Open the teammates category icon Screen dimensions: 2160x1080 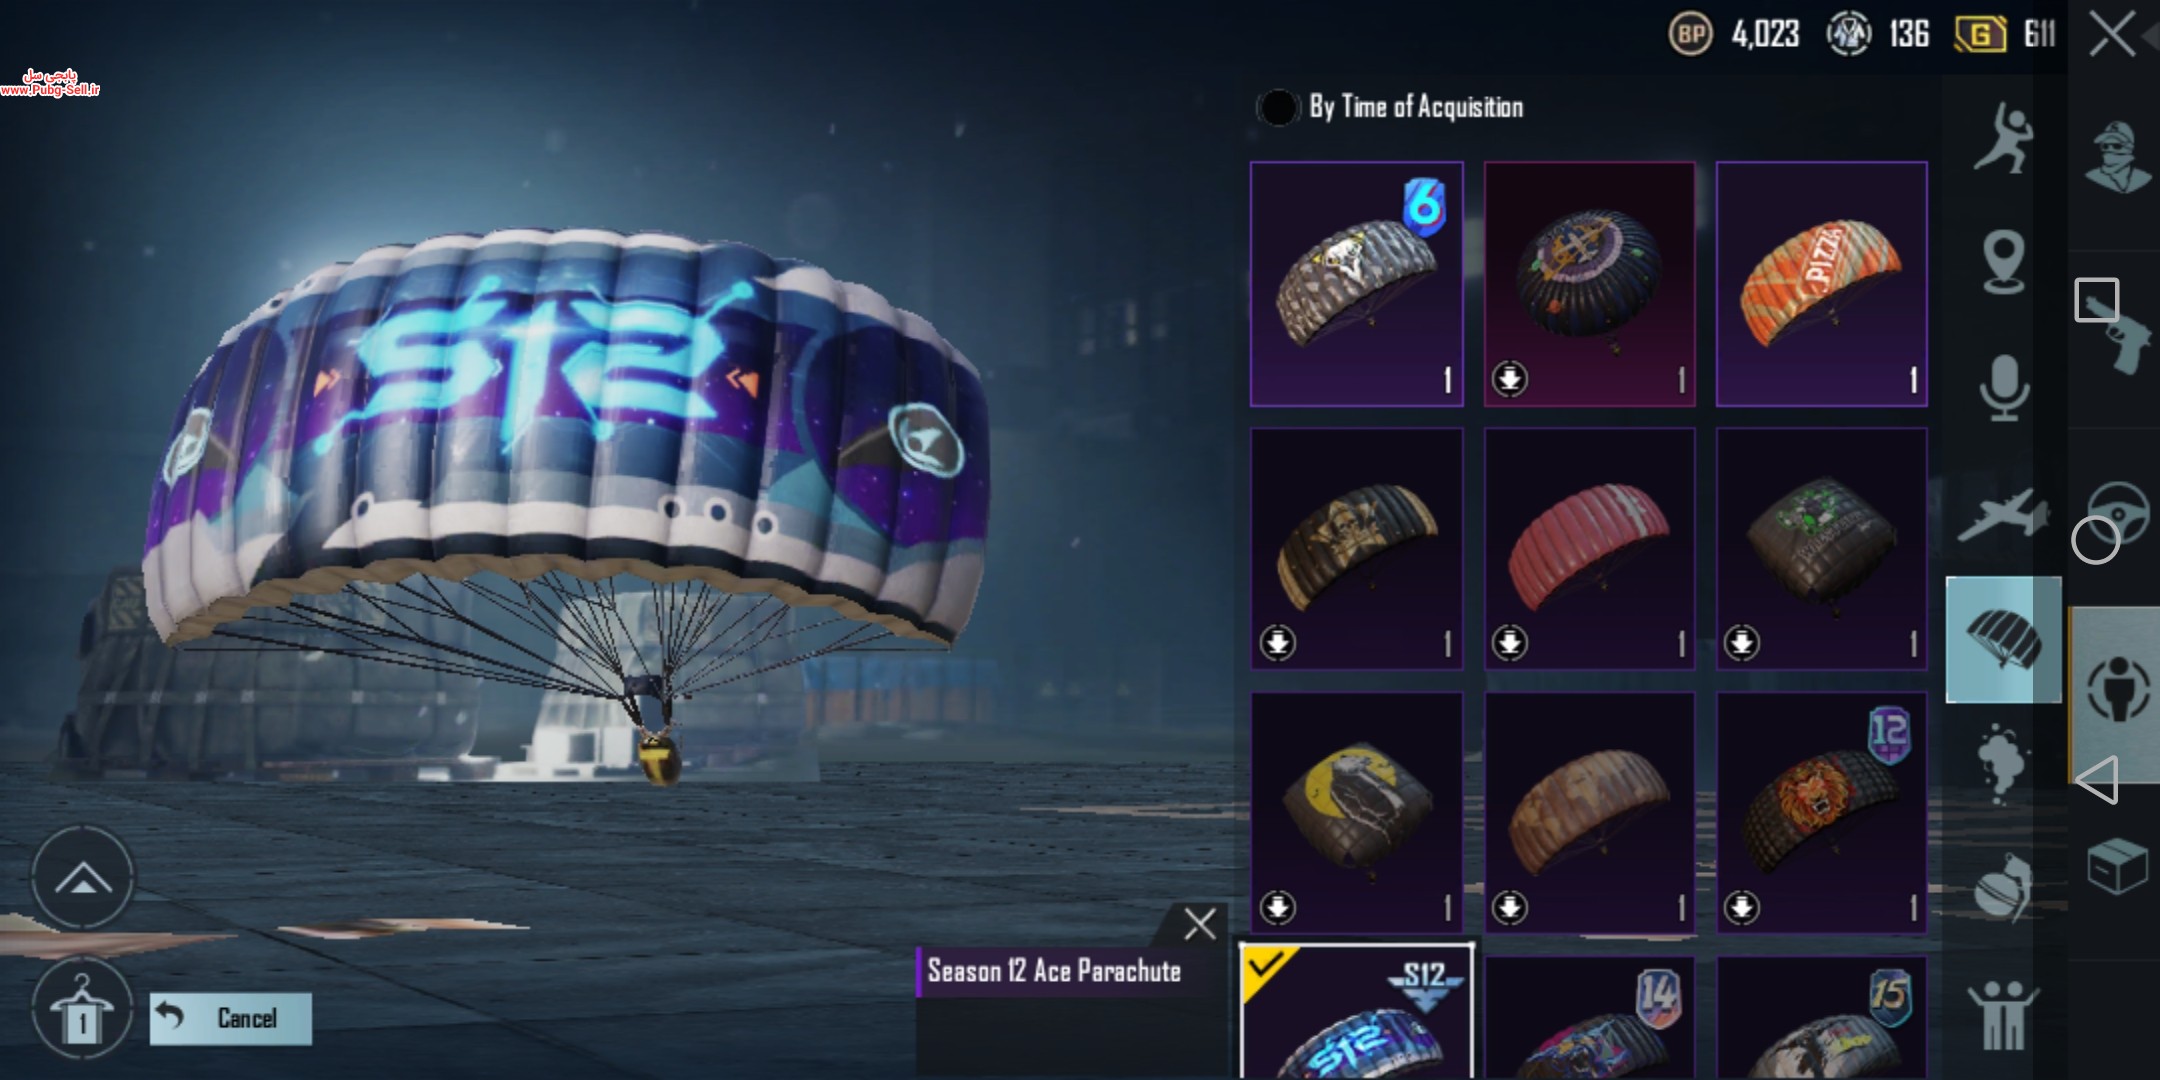2003,1014
